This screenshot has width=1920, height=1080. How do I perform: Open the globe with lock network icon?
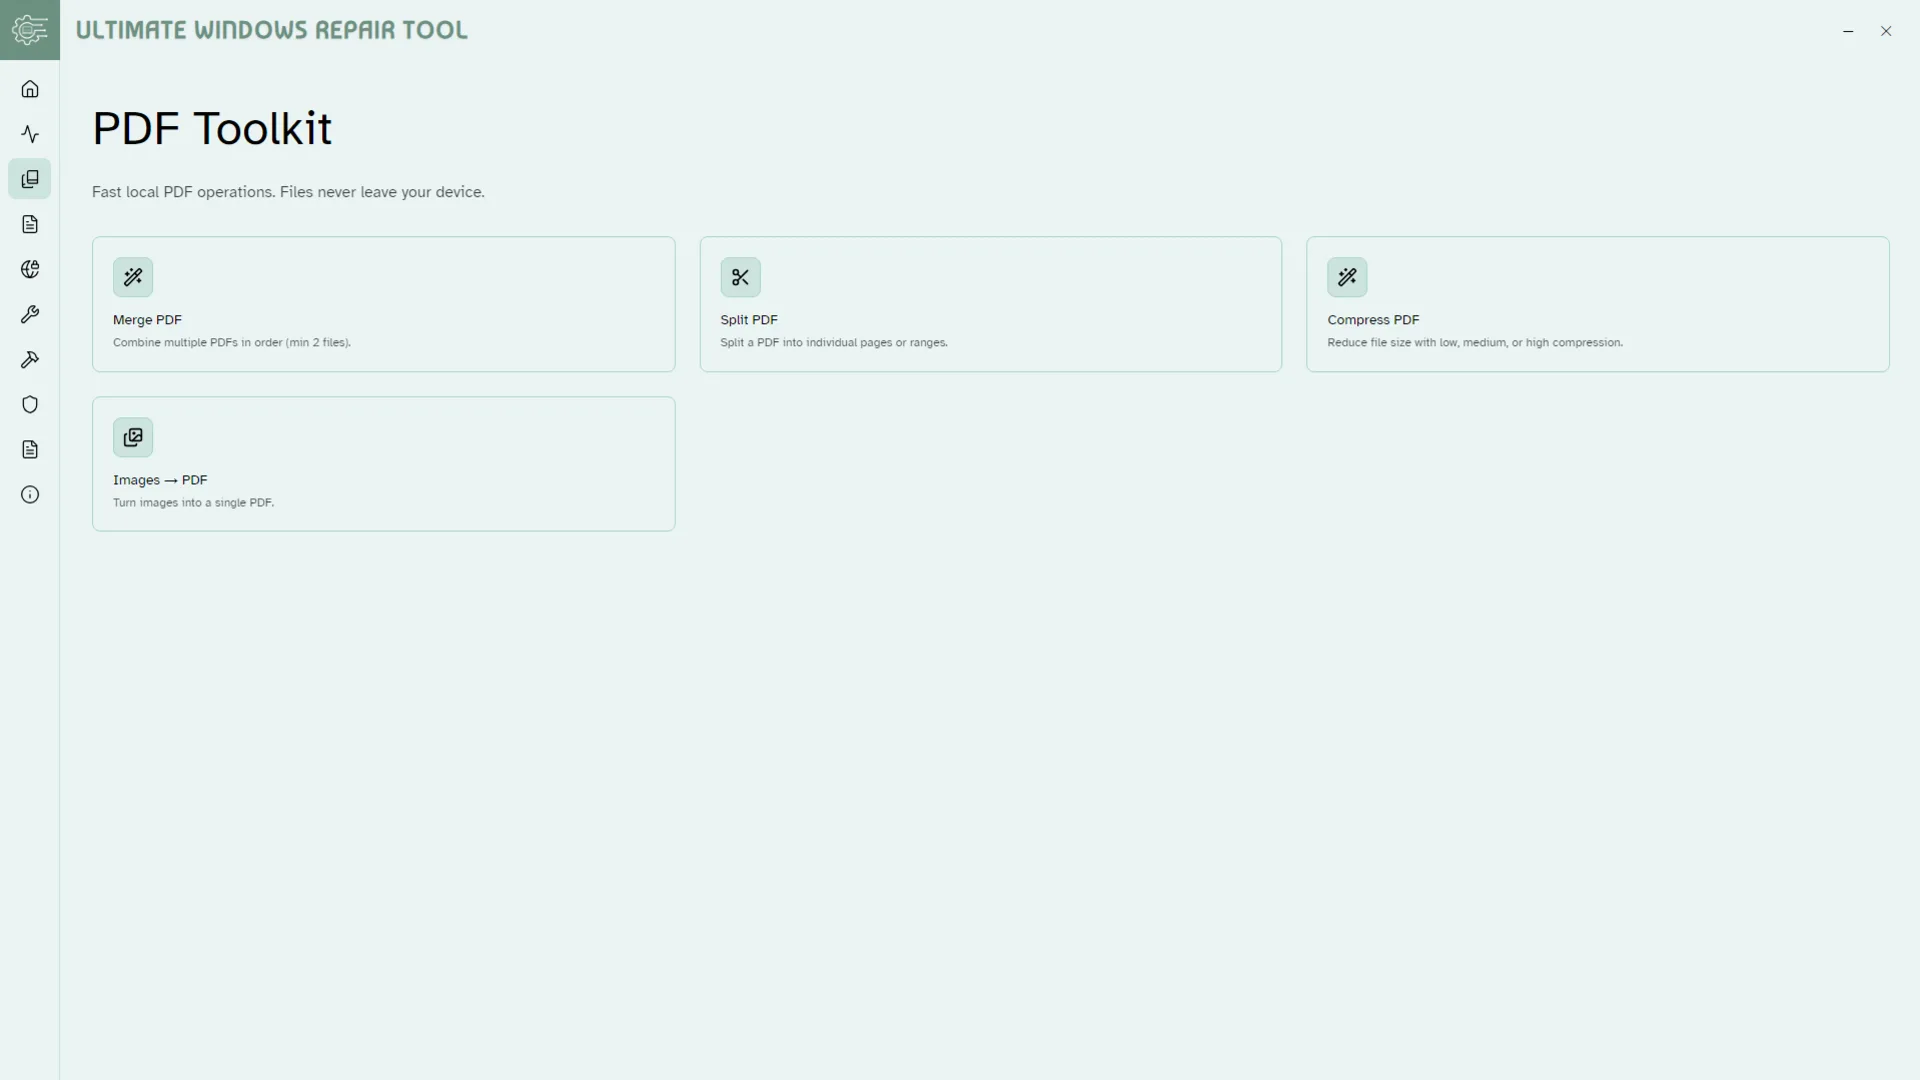click(x=30, y=269)
